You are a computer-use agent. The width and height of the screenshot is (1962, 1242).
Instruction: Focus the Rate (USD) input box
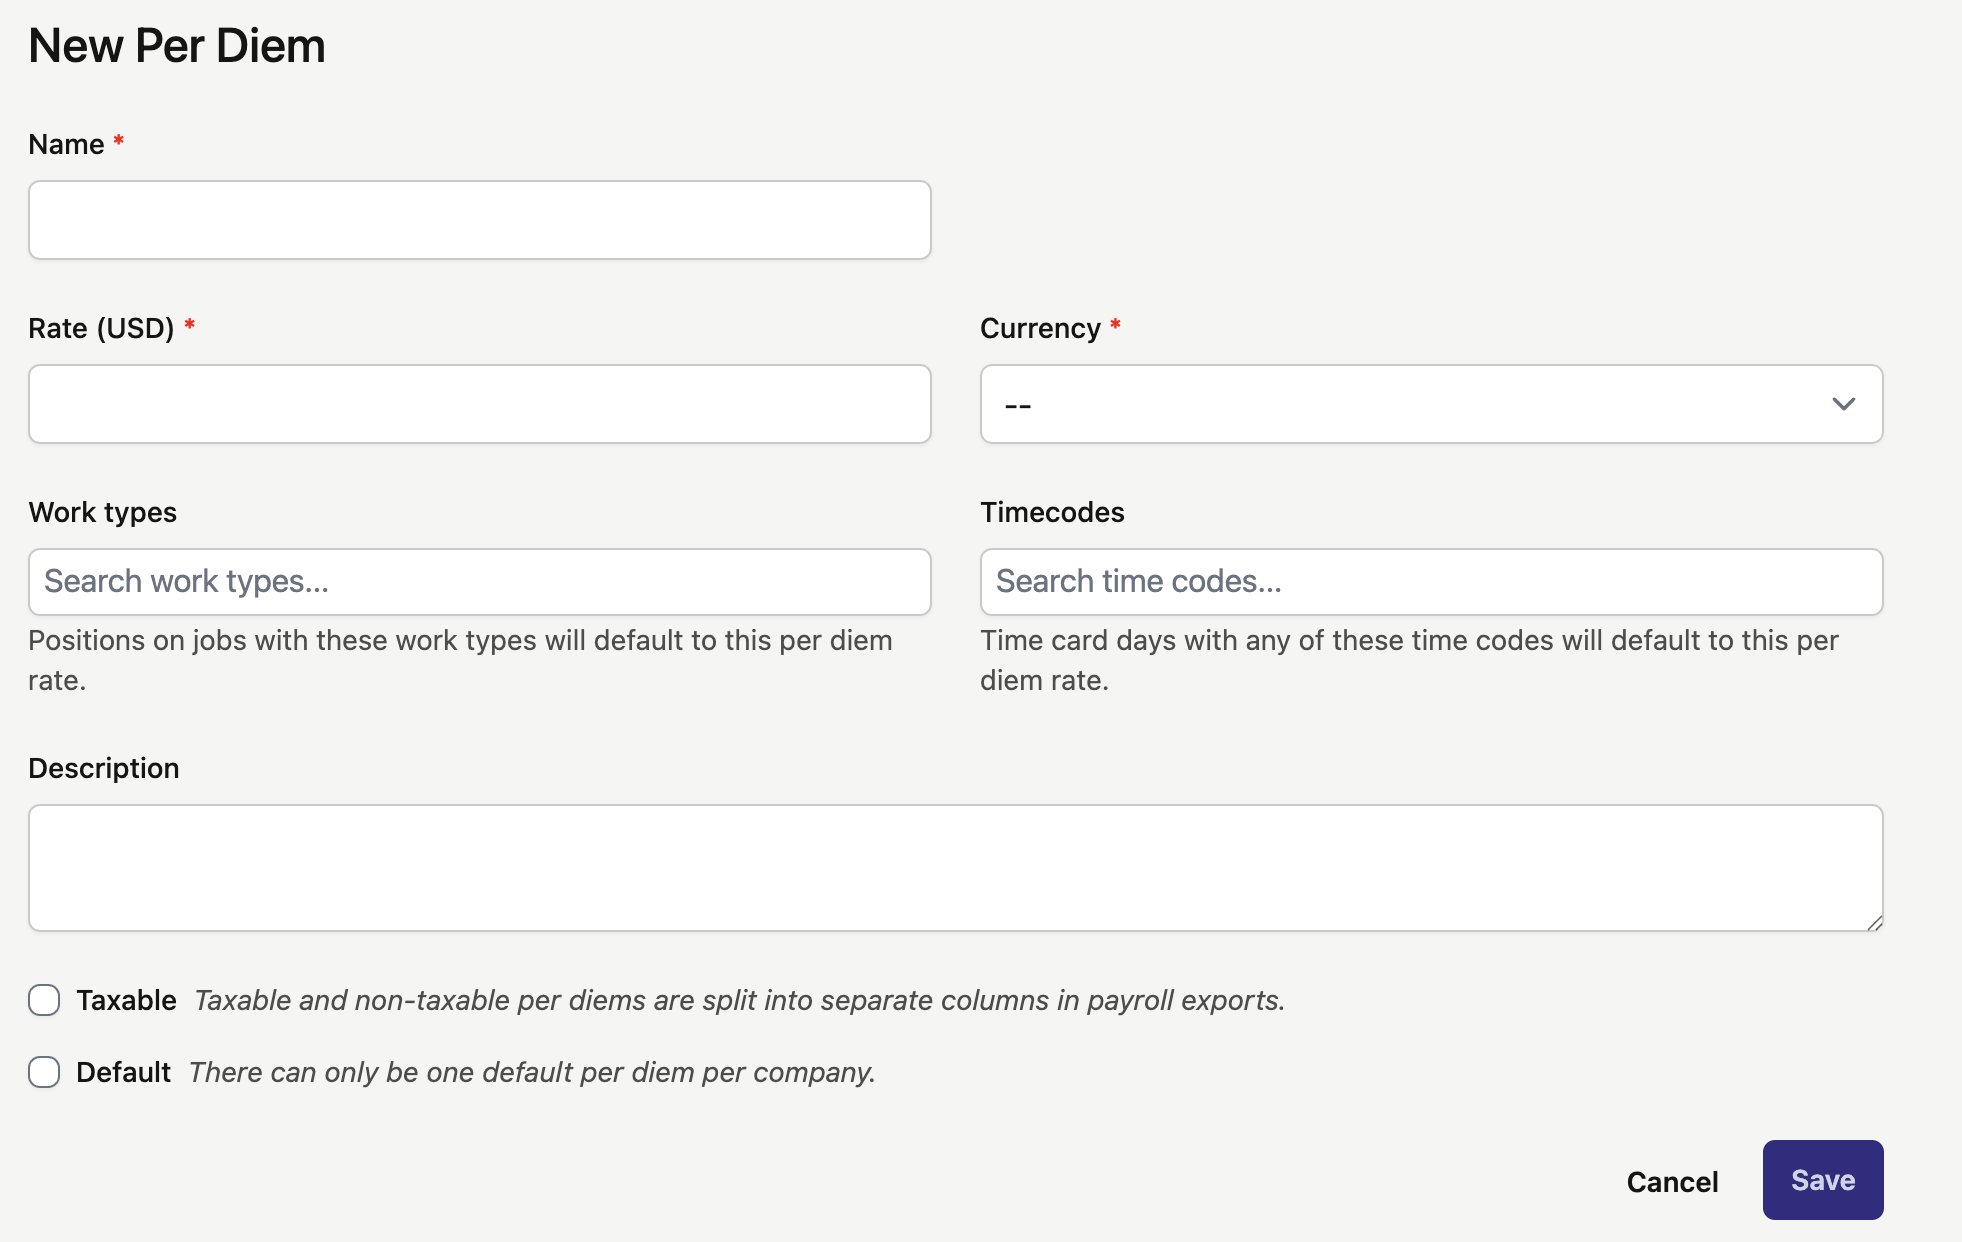coord(480,404)
